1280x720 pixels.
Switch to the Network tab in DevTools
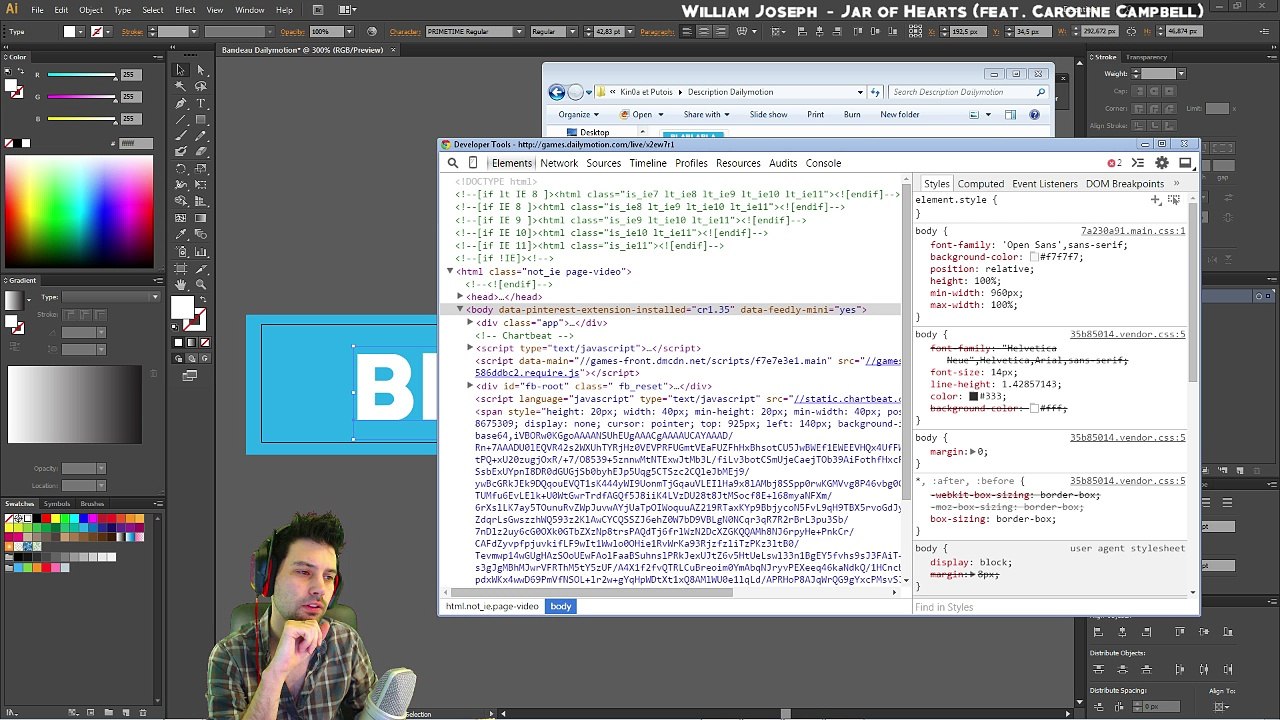point(559,163)
